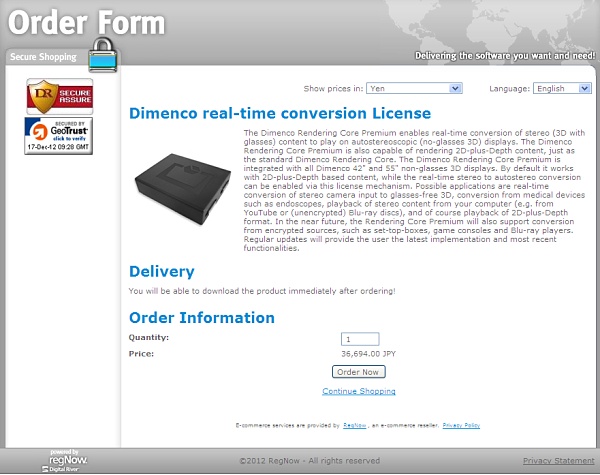The image size is (600, 475).
Task: Open the RegNow link in e-commerce notice
Action: pyautogui.click(x=354, y=425)
